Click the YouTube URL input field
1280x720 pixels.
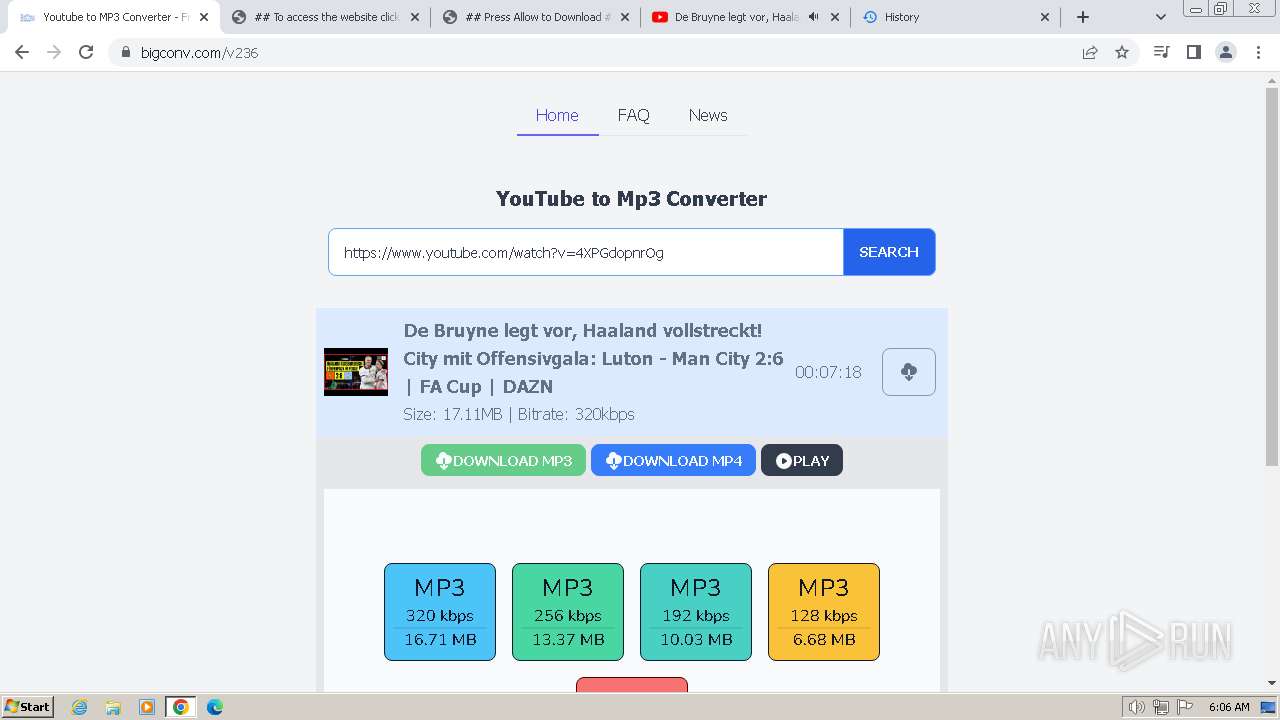click(x=586, y=252)
